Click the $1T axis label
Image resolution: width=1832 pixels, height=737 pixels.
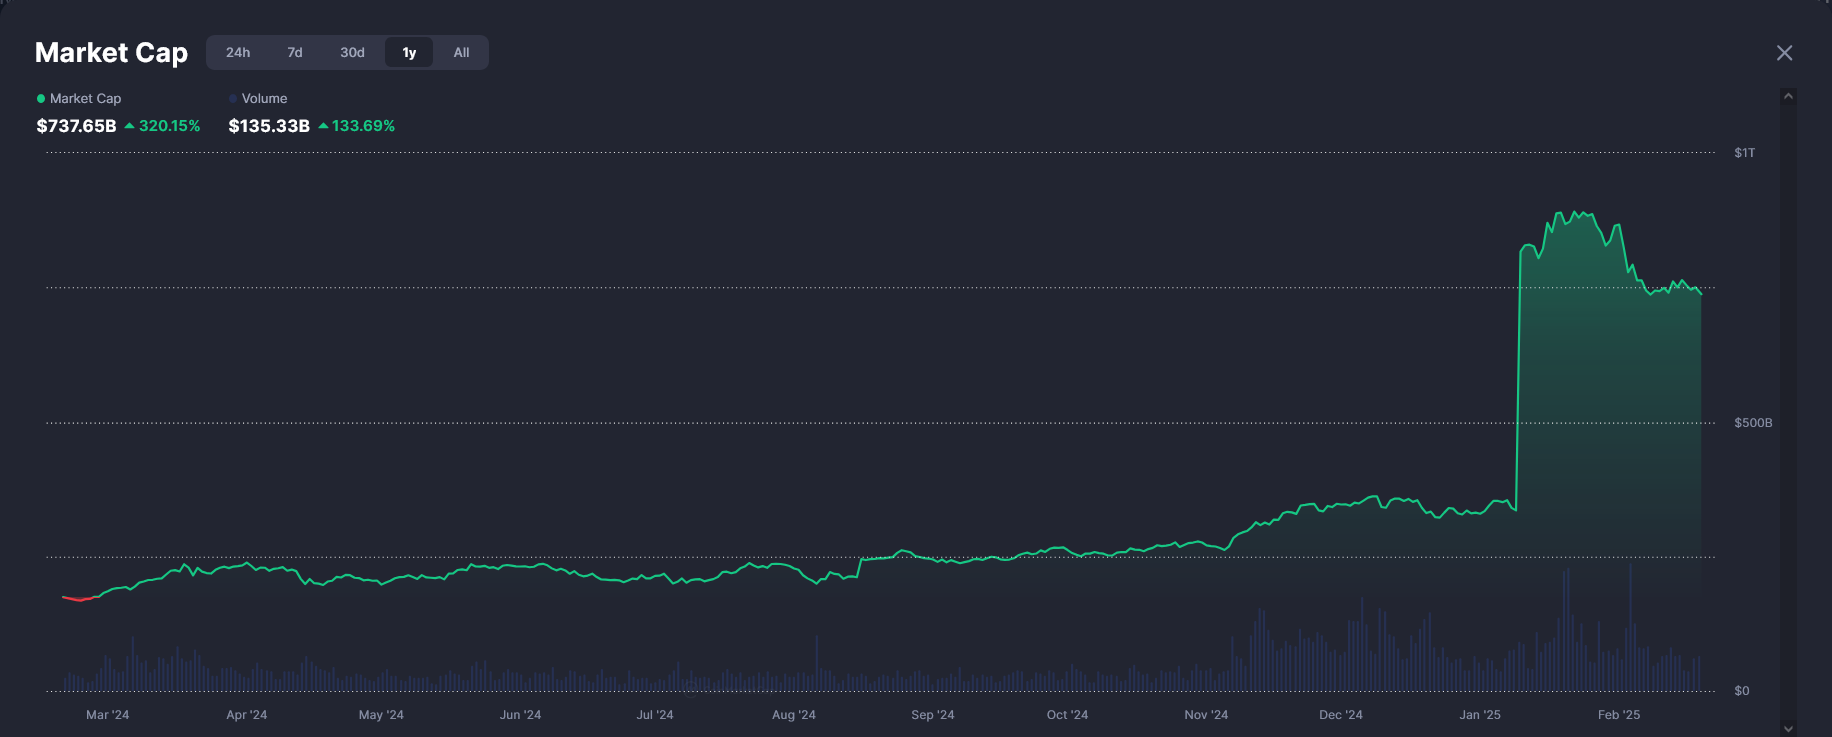pyautogui.click(x=1744, y=153)
